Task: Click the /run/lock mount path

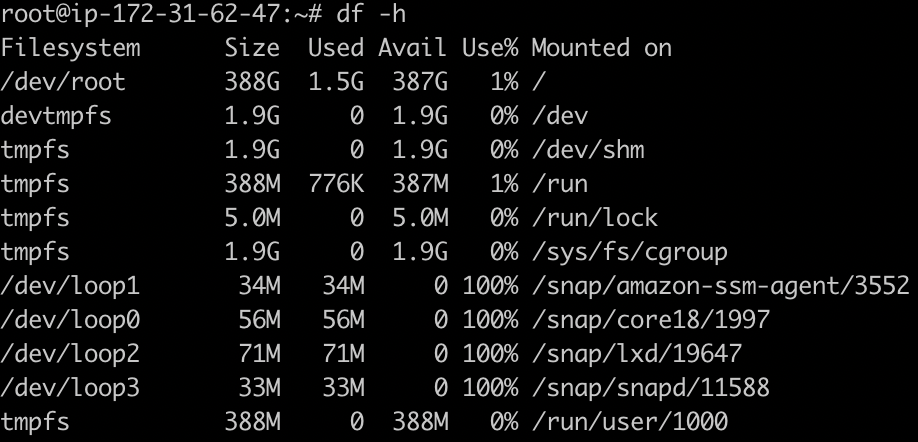Action: (595, 218)
